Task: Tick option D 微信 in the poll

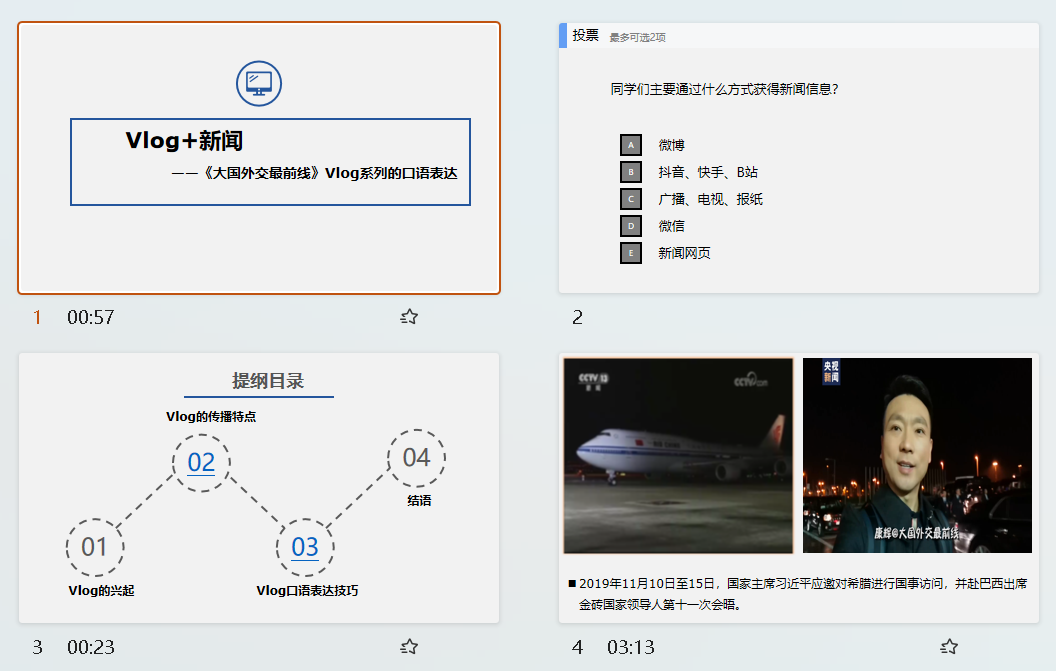Action: 630,226
